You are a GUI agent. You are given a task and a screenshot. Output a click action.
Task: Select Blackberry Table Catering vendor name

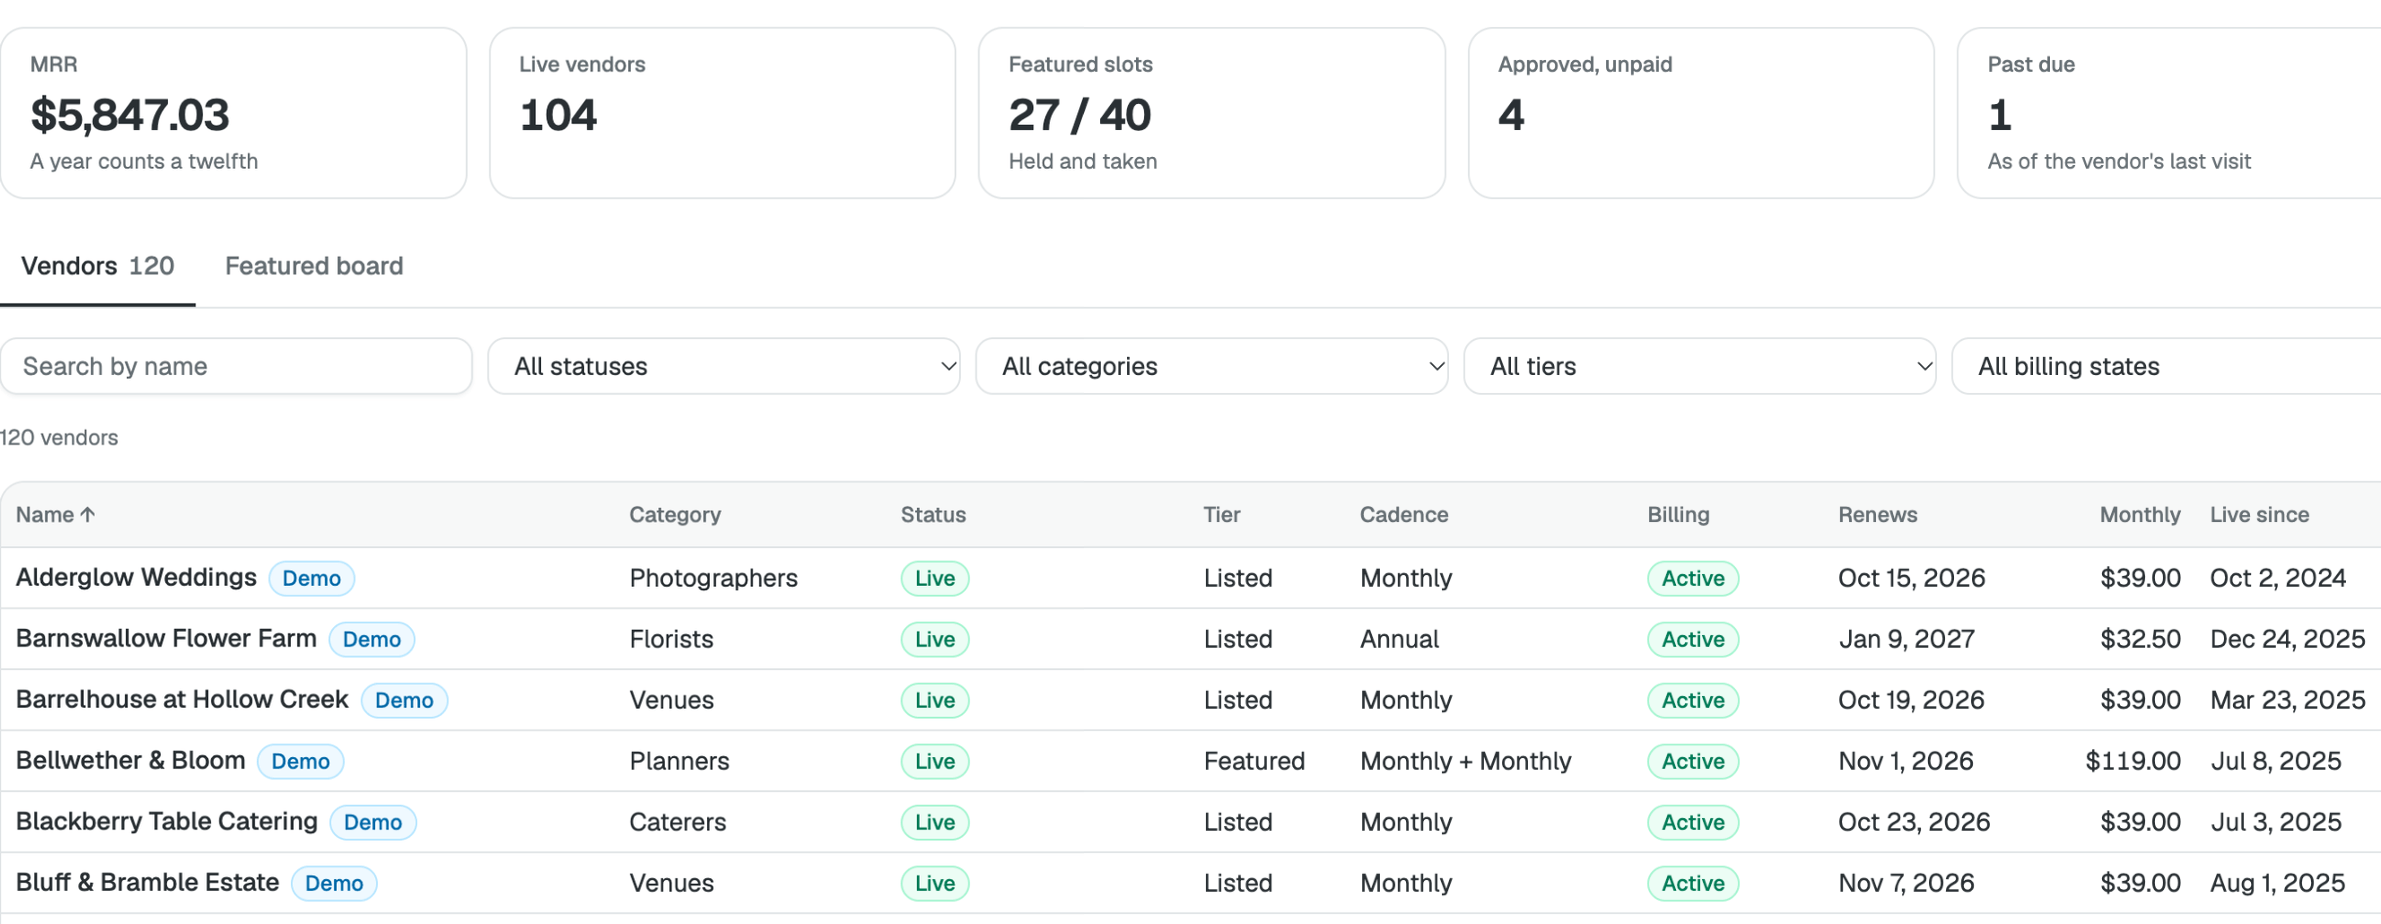pos(167,822)
